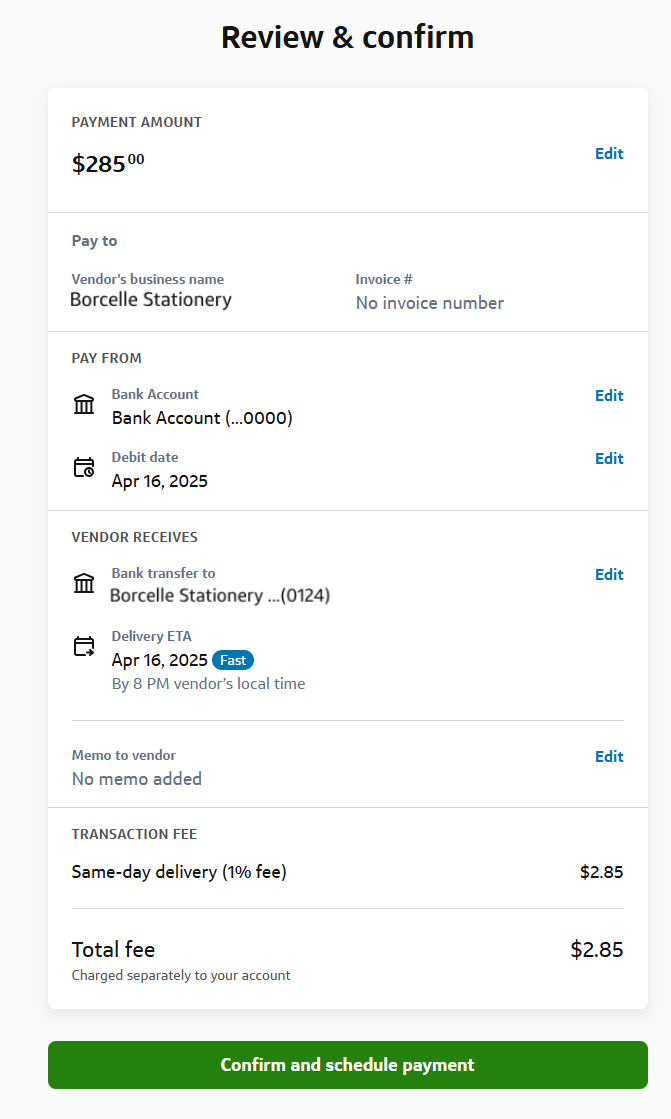Edit the vendor's bank transfer details
This screenshot has height=1119, width=671.
coord(609,575)
